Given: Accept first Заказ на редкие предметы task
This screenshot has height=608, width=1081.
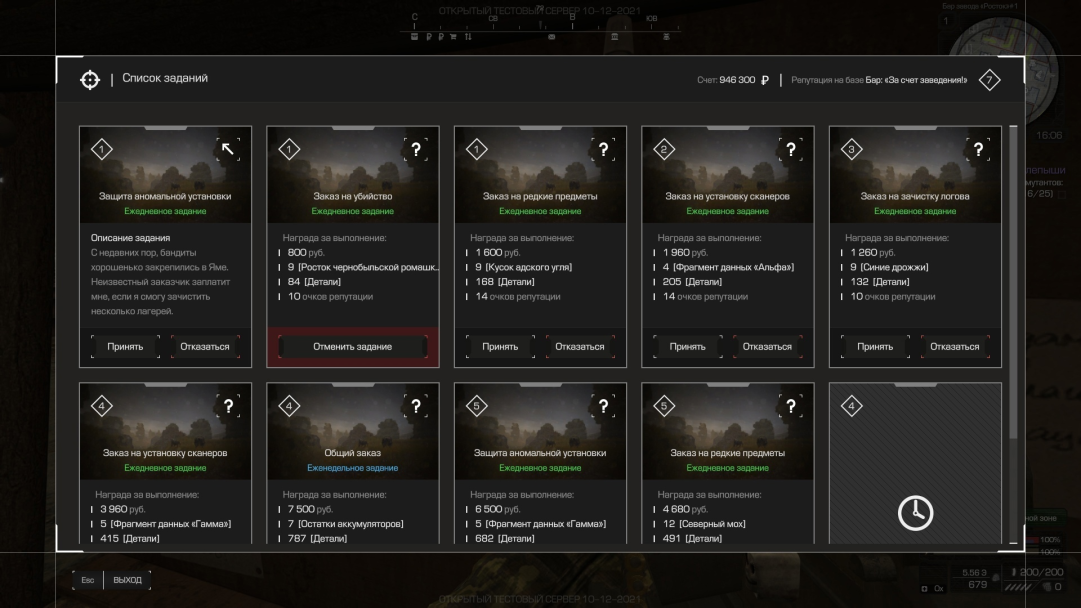Looking at the screenshot, I should coord(500,347).
